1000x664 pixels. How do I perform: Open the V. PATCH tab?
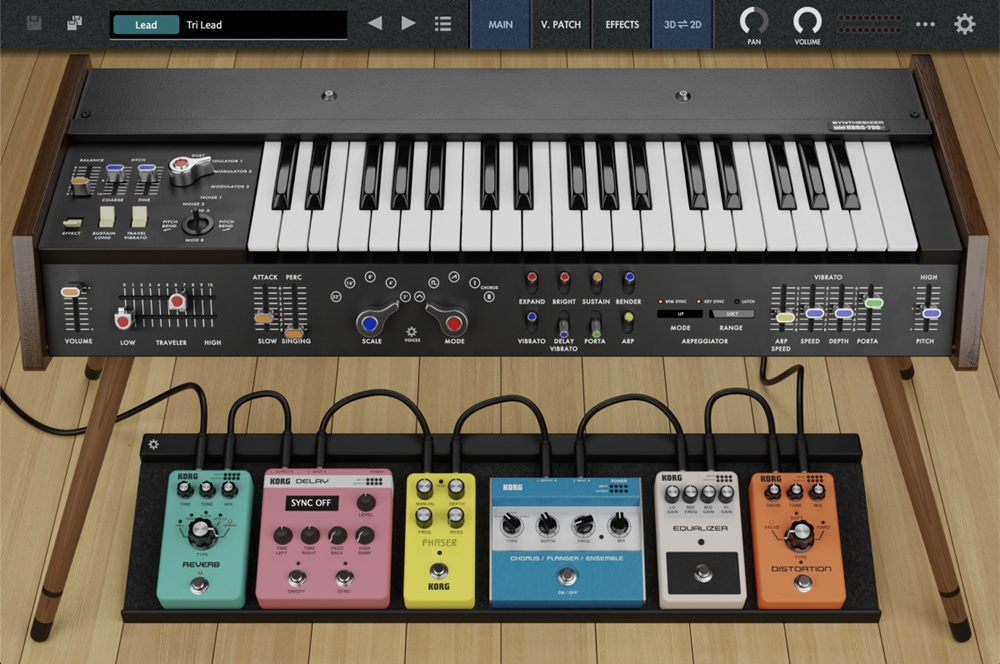[561, 23]
